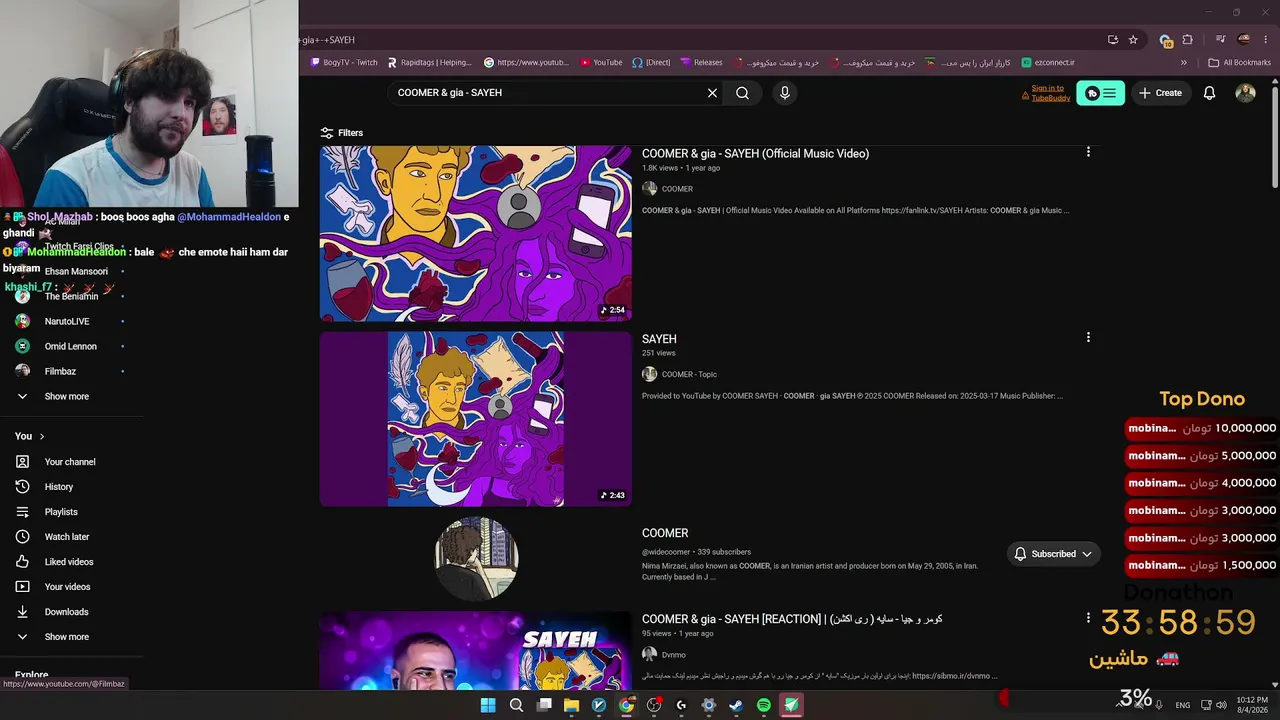Viewport: 1280px width, 720px height.
Task: Click the Chrome profile avatar in the toolbar
Action: click(x=1244, y=40)
